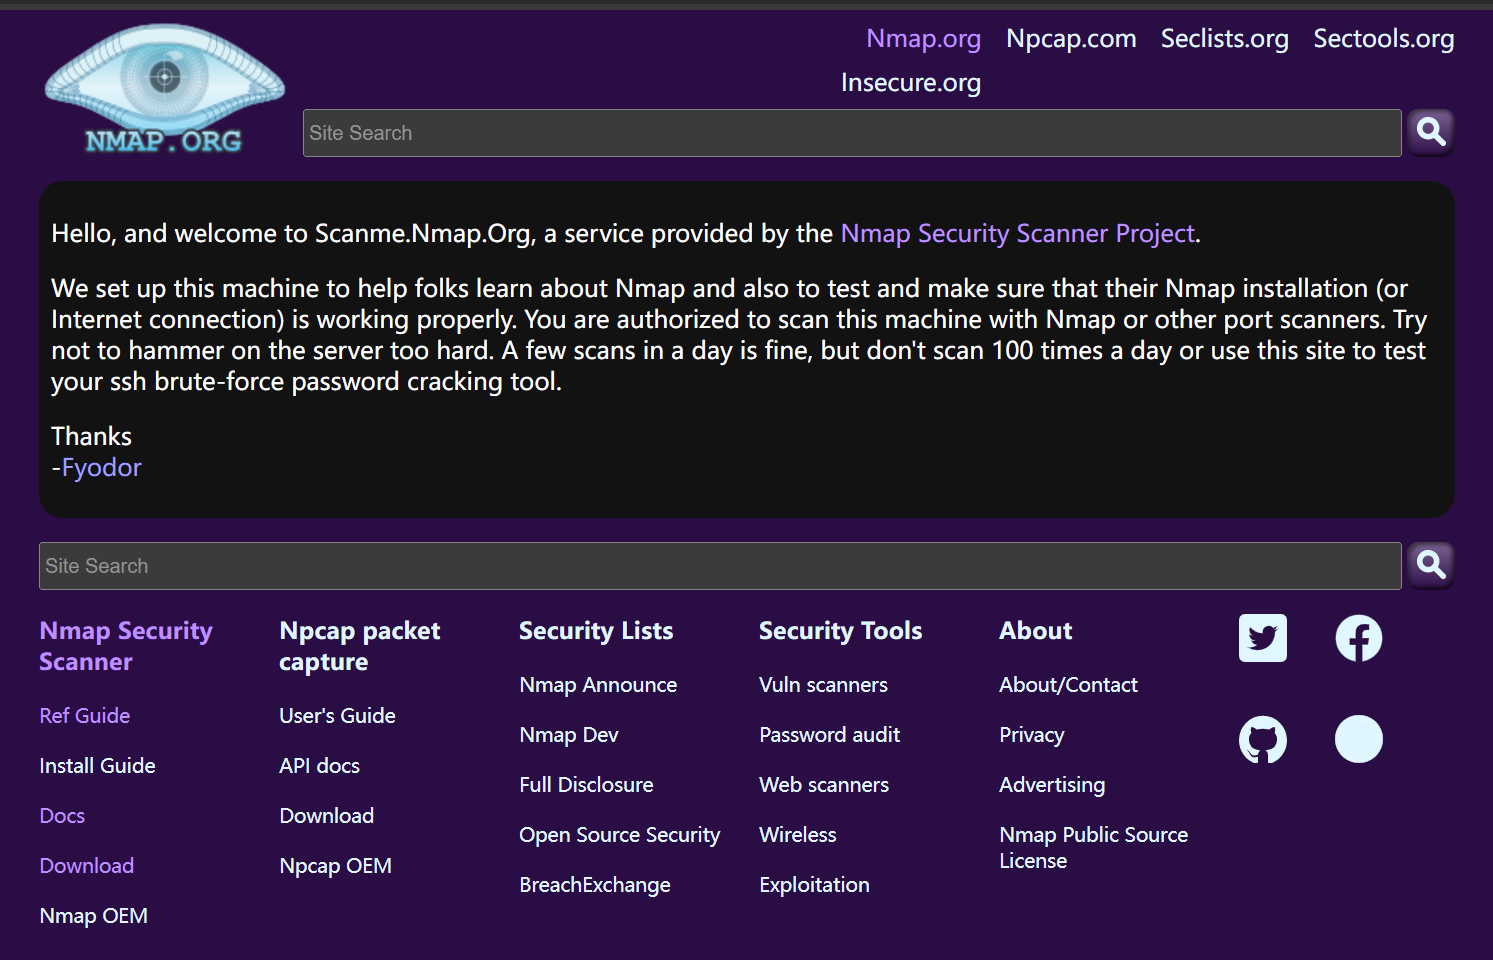Open the Open Source Security list
1493x960 pixels.
coord(620,835)
